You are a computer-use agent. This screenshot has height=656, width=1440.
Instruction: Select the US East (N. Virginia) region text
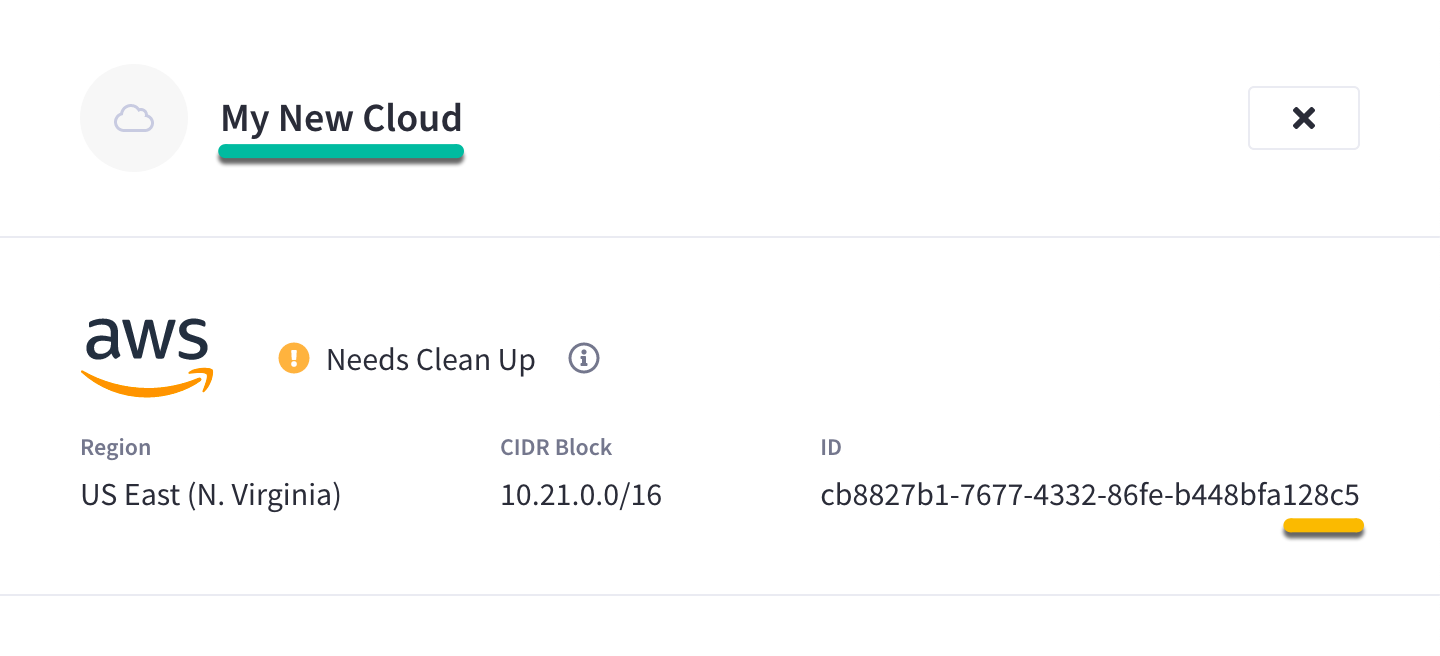pyautogui.click(x=211, y=494)
